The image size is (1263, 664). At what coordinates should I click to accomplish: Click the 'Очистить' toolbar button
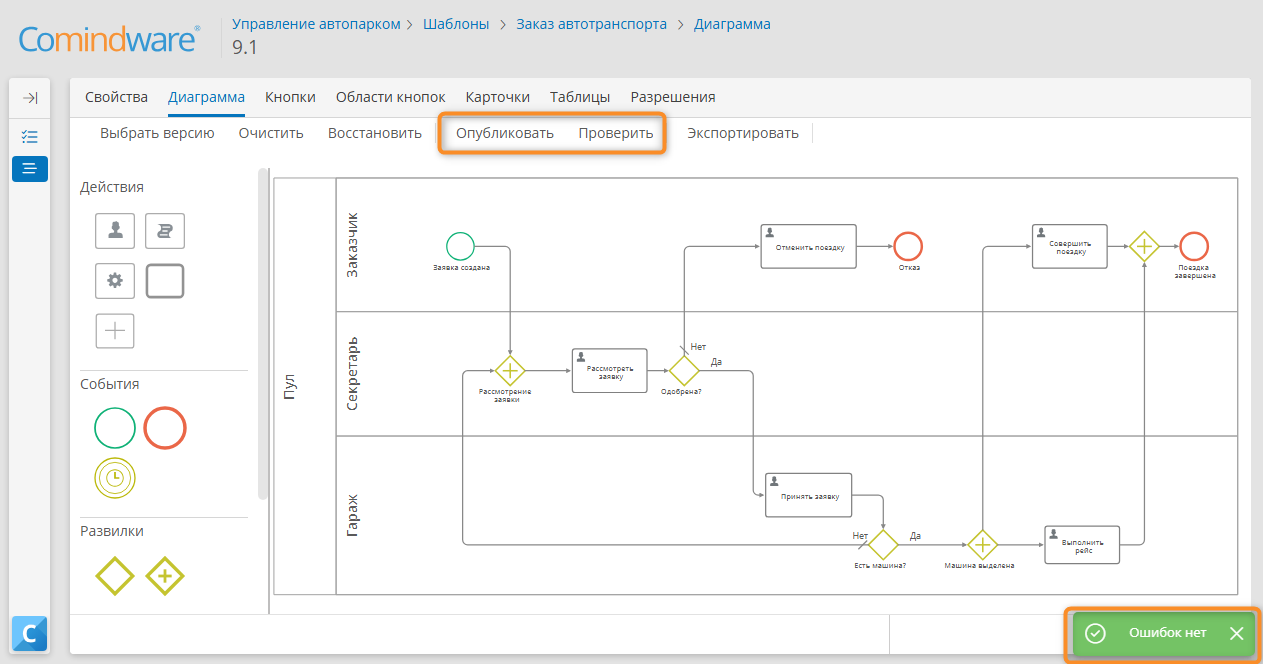coord(271,133)
